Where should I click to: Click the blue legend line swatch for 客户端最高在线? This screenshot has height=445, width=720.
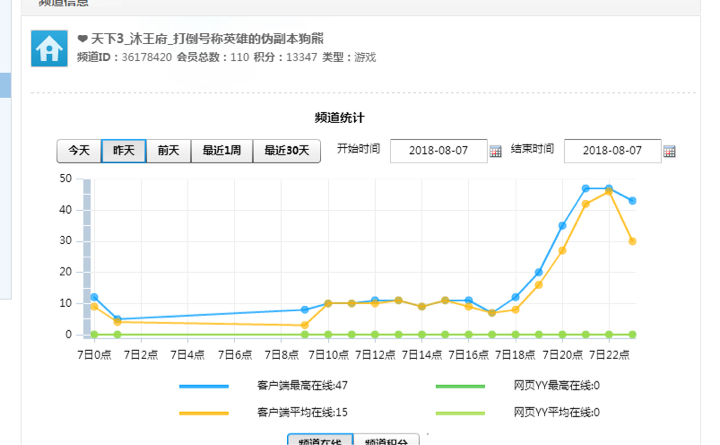(204, 386)
